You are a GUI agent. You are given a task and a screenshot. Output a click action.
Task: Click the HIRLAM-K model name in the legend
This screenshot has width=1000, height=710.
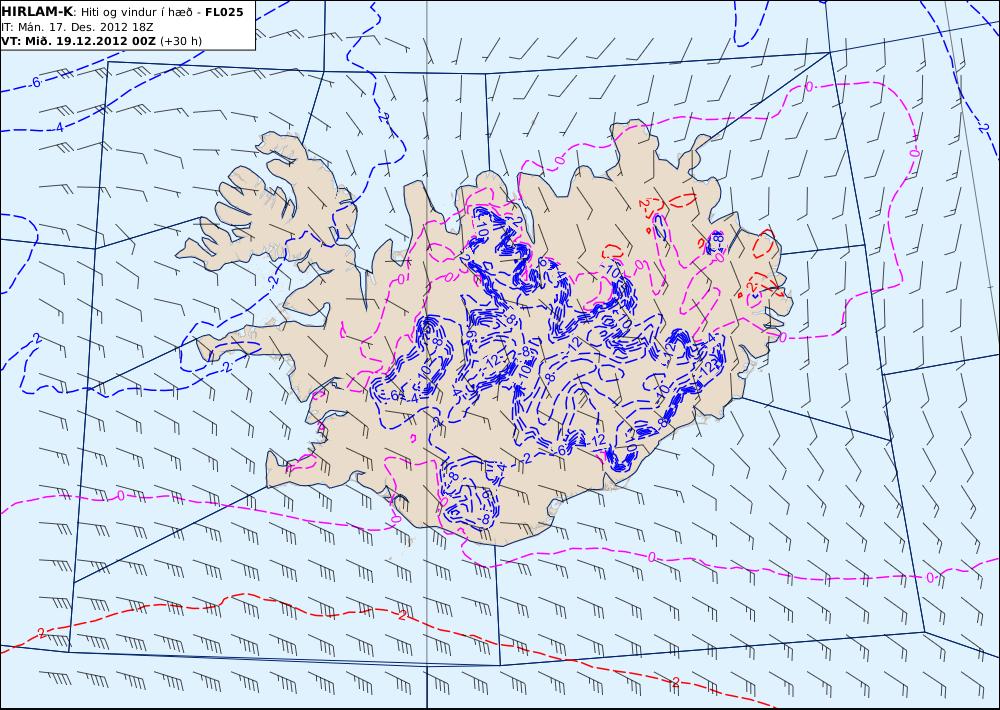(x=37, y=12)
